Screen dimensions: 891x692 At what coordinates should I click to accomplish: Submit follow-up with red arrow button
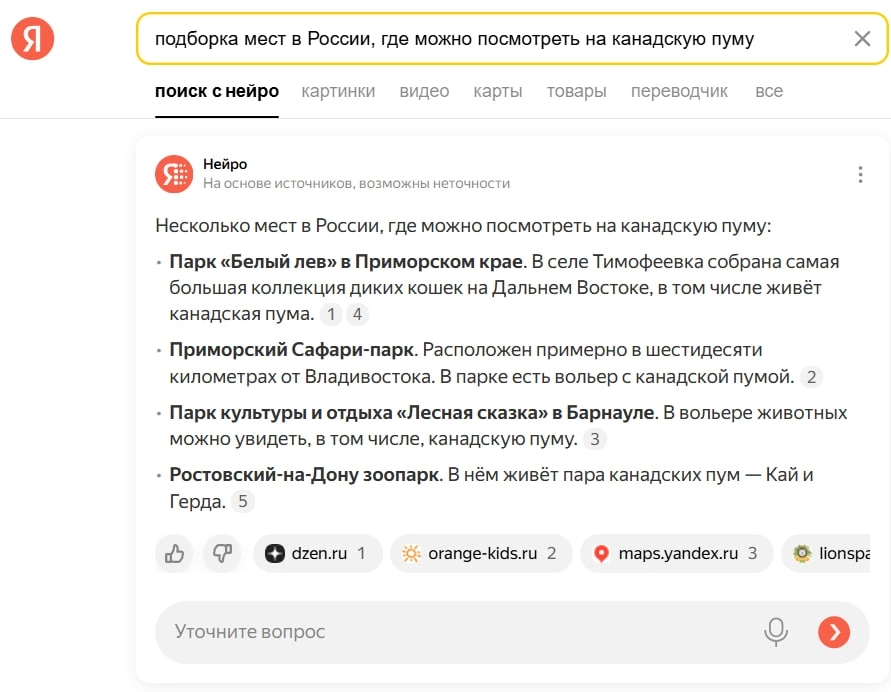point(834,632)
